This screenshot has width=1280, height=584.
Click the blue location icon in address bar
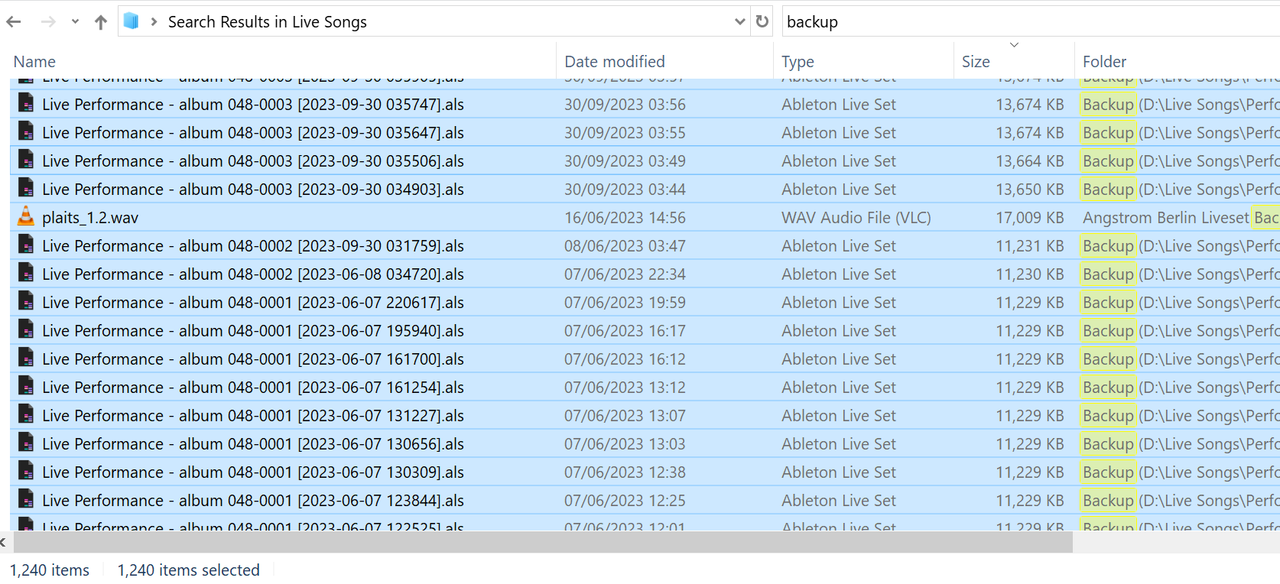(x=131, y=21)
